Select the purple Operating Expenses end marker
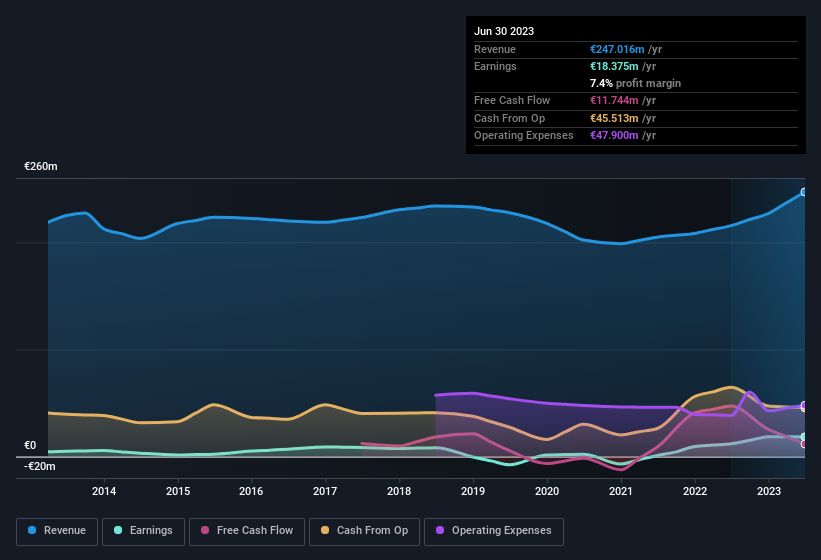Viewport: 821px width, 560px height. [x=803, y=406]
